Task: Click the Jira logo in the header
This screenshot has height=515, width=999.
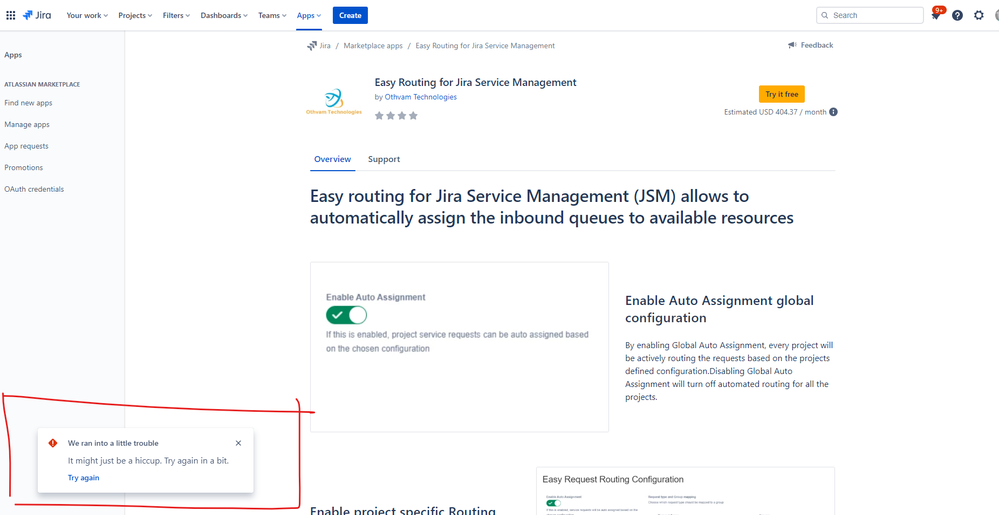Action: click(38, 15)
